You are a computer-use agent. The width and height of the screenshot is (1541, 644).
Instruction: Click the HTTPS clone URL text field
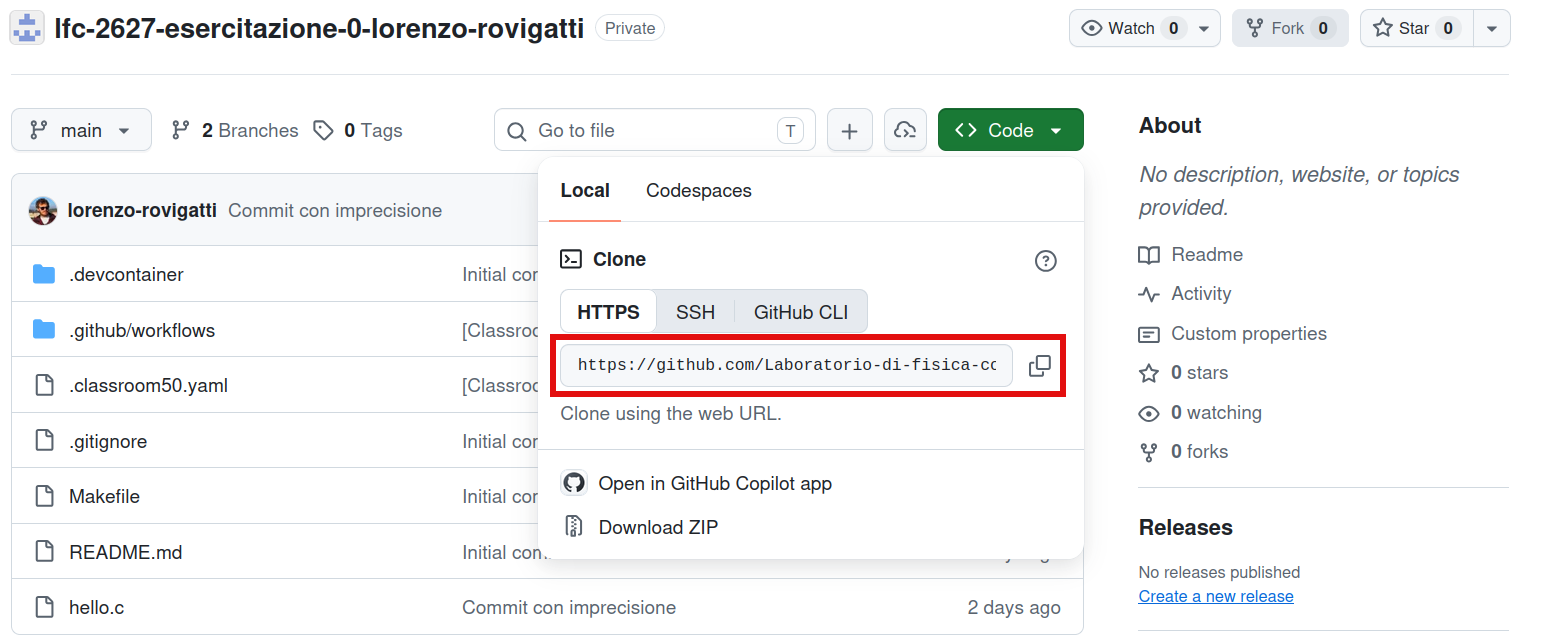(787, 366)
